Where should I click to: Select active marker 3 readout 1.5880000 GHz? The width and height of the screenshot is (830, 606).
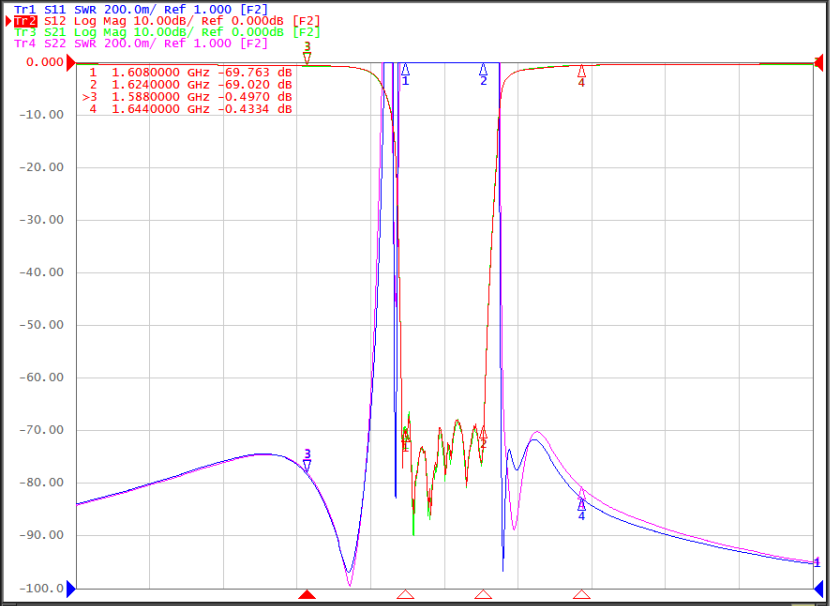click(187, 97)
